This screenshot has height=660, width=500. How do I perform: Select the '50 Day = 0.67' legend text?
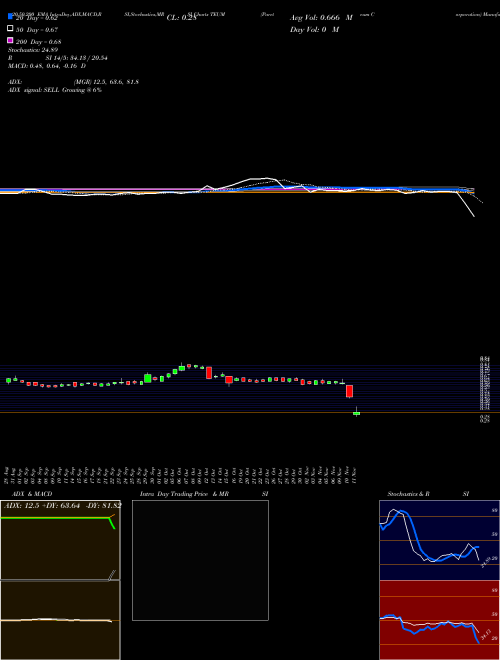click(x=37, y=30)
